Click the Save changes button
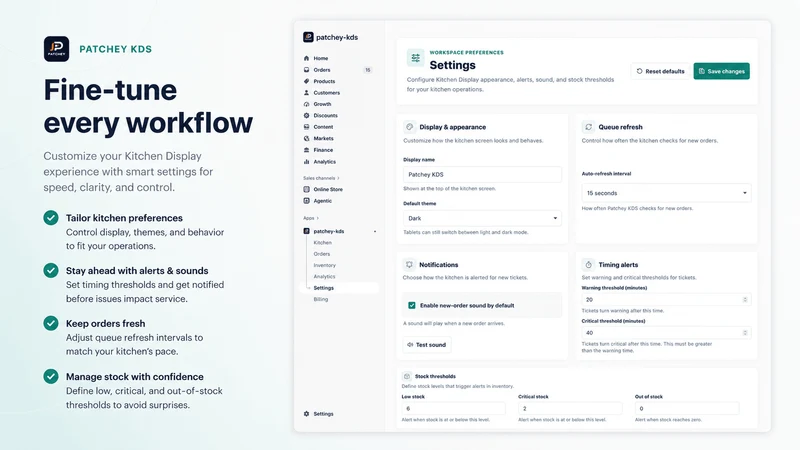The image size is (800, 450). 721,71
